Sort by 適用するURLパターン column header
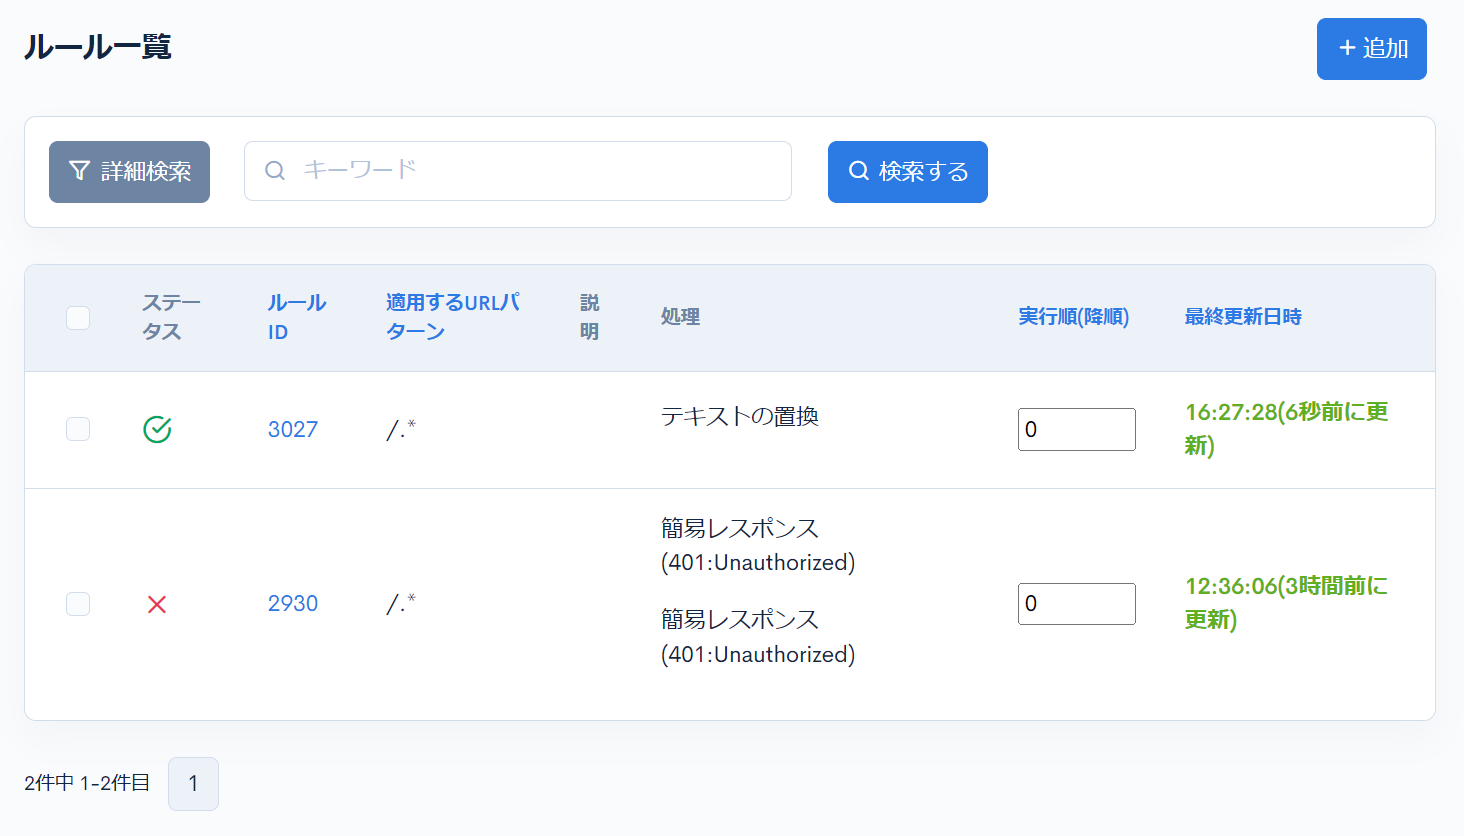The height and width of the screenshot is (836, 1464). (453, 317)
